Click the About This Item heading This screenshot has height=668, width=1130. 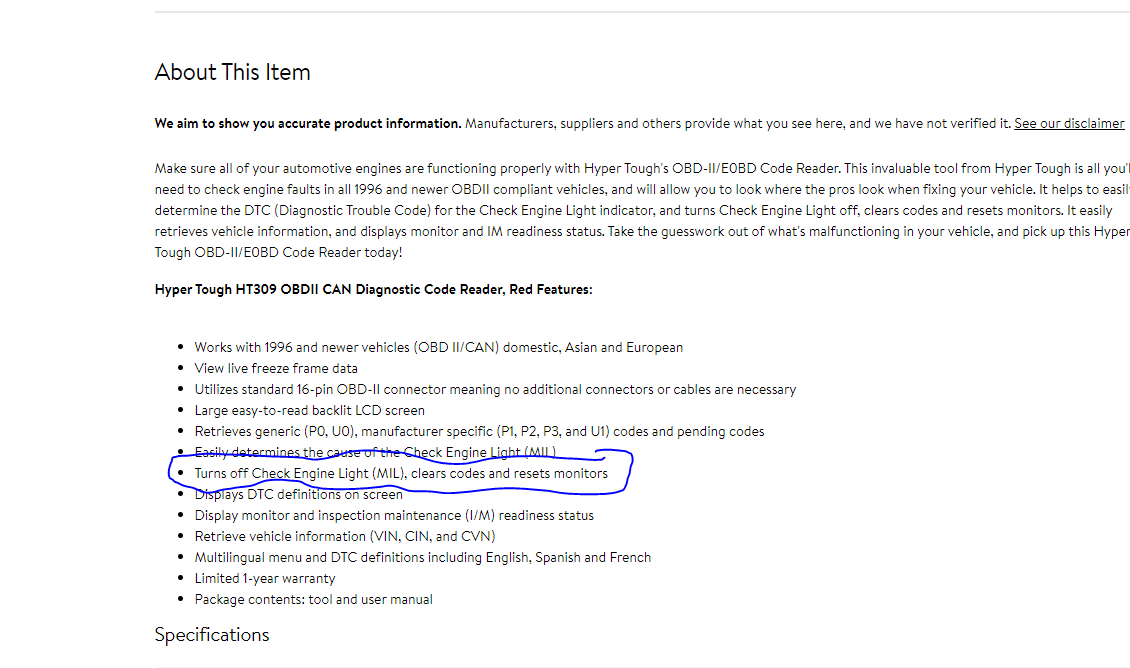(232, 72)
